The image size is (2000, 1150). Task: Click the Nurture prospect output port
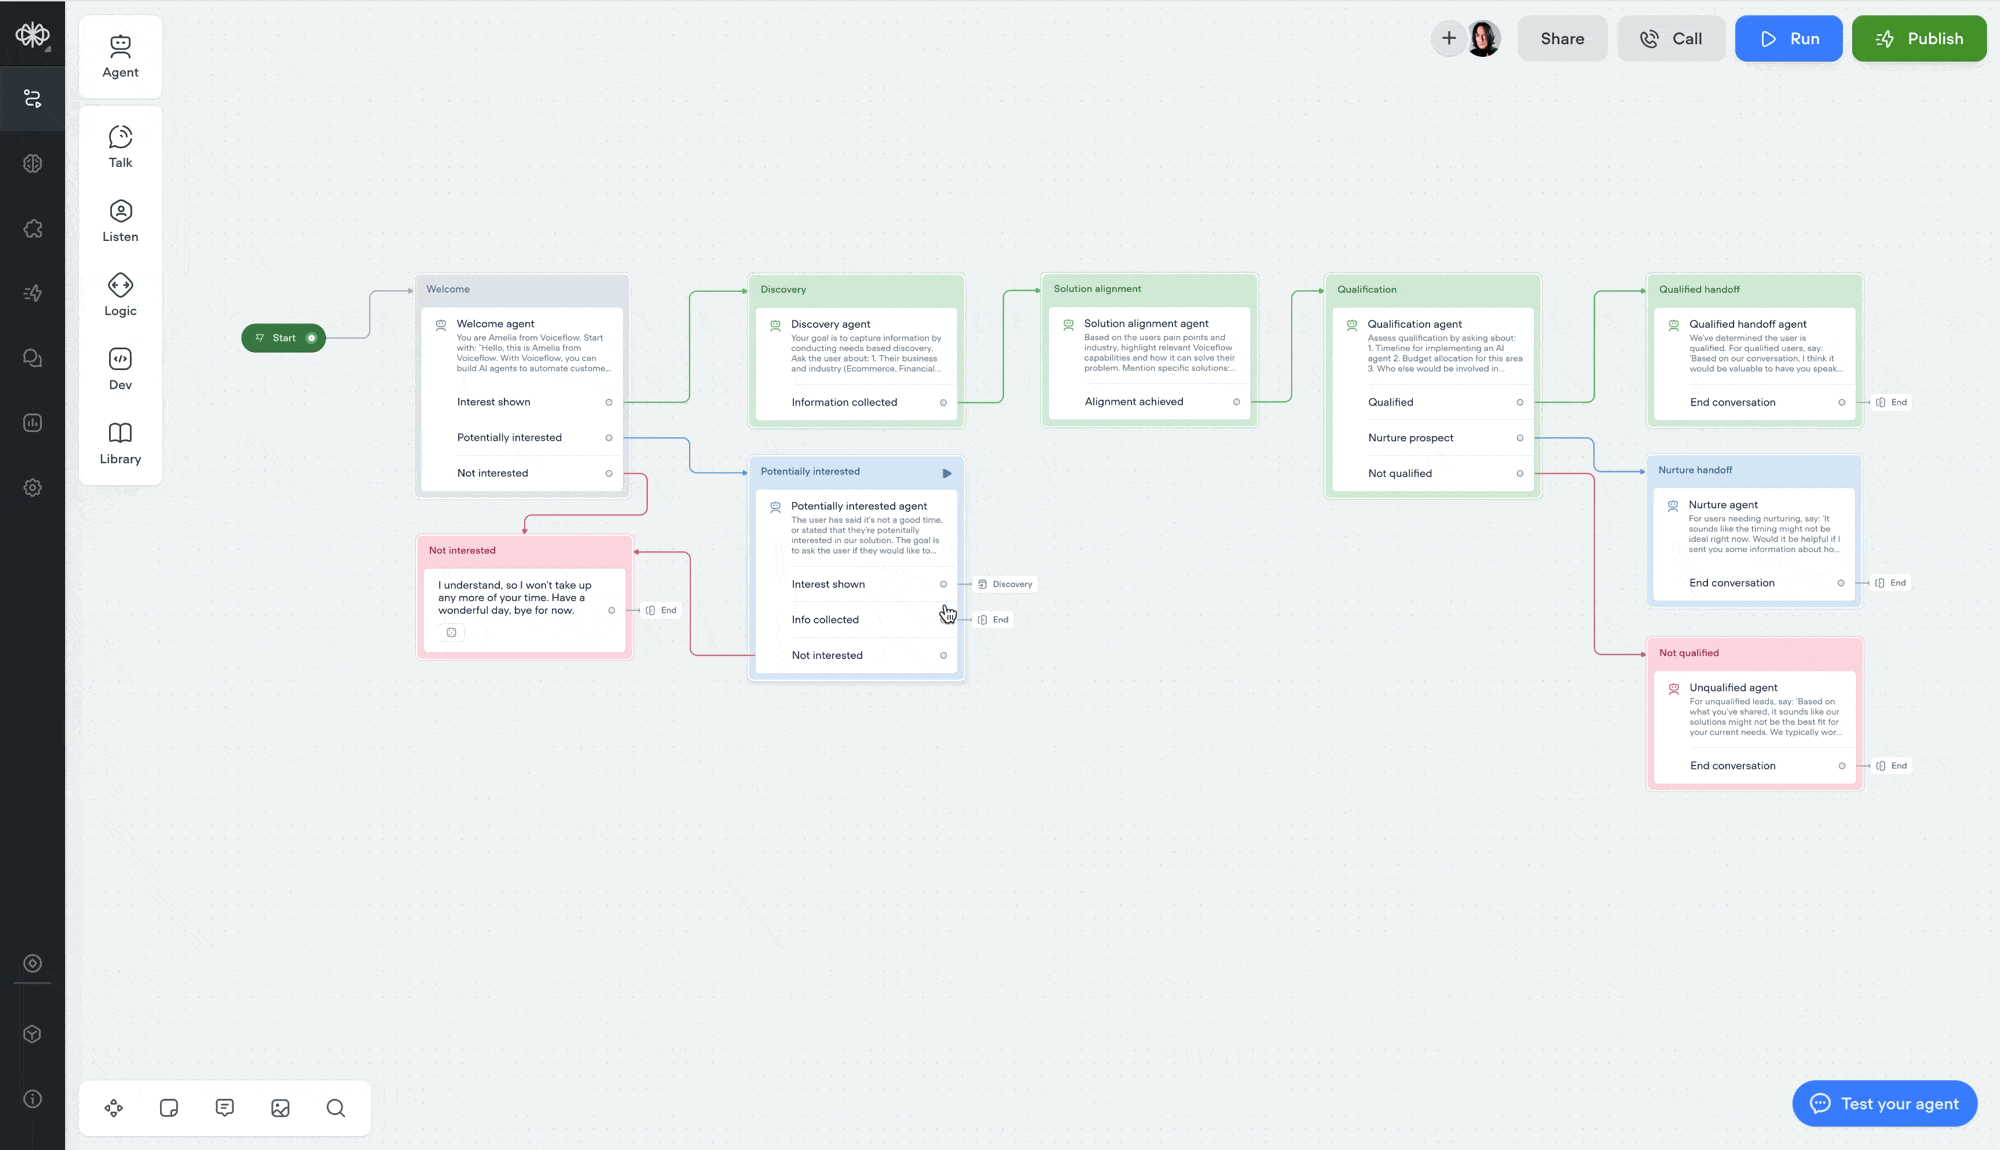click(1520, 438)
